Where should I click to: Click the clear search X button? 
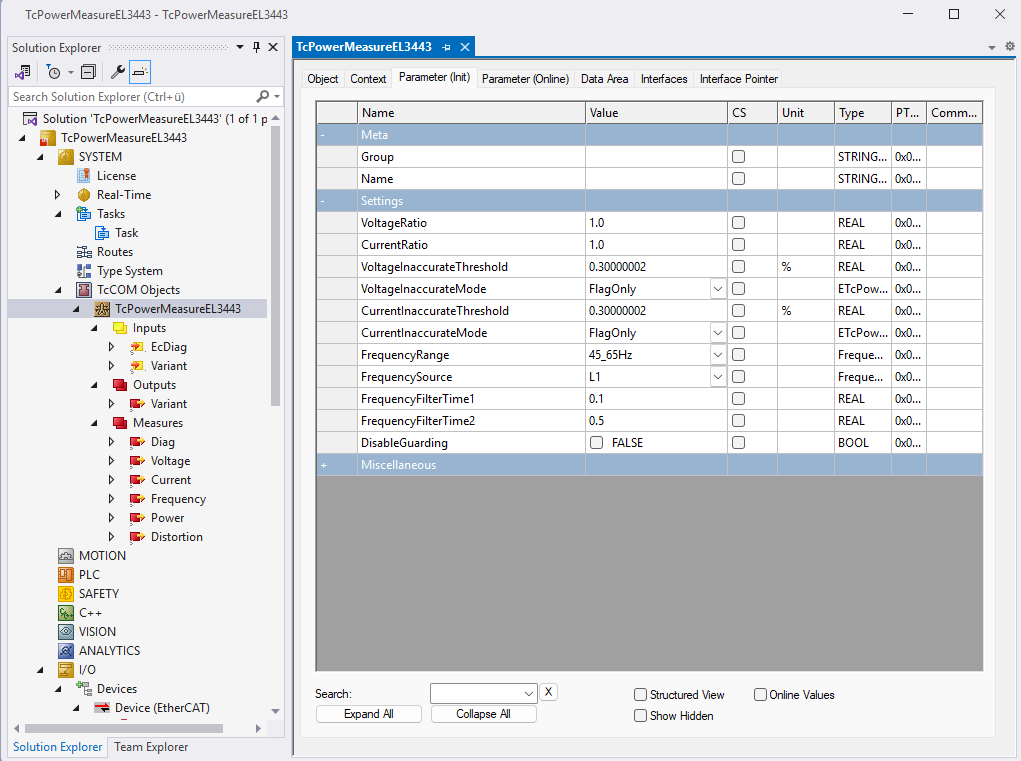(x=549, y=693)
